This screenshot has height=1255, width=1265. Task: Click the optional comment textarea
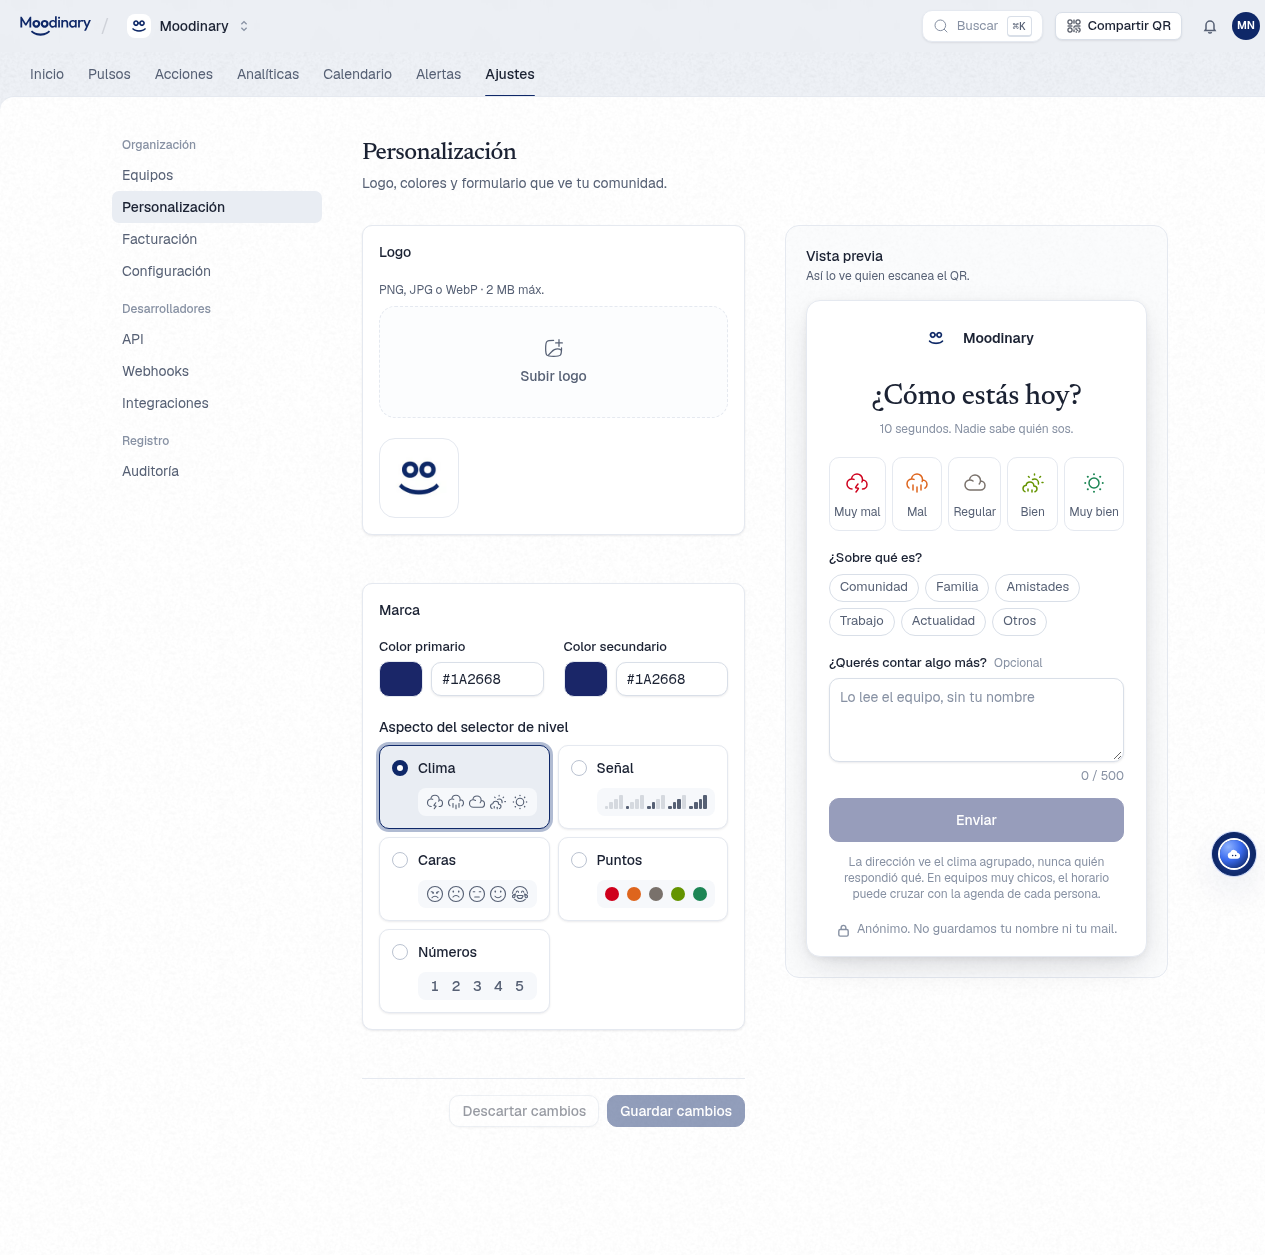(976, 720)
